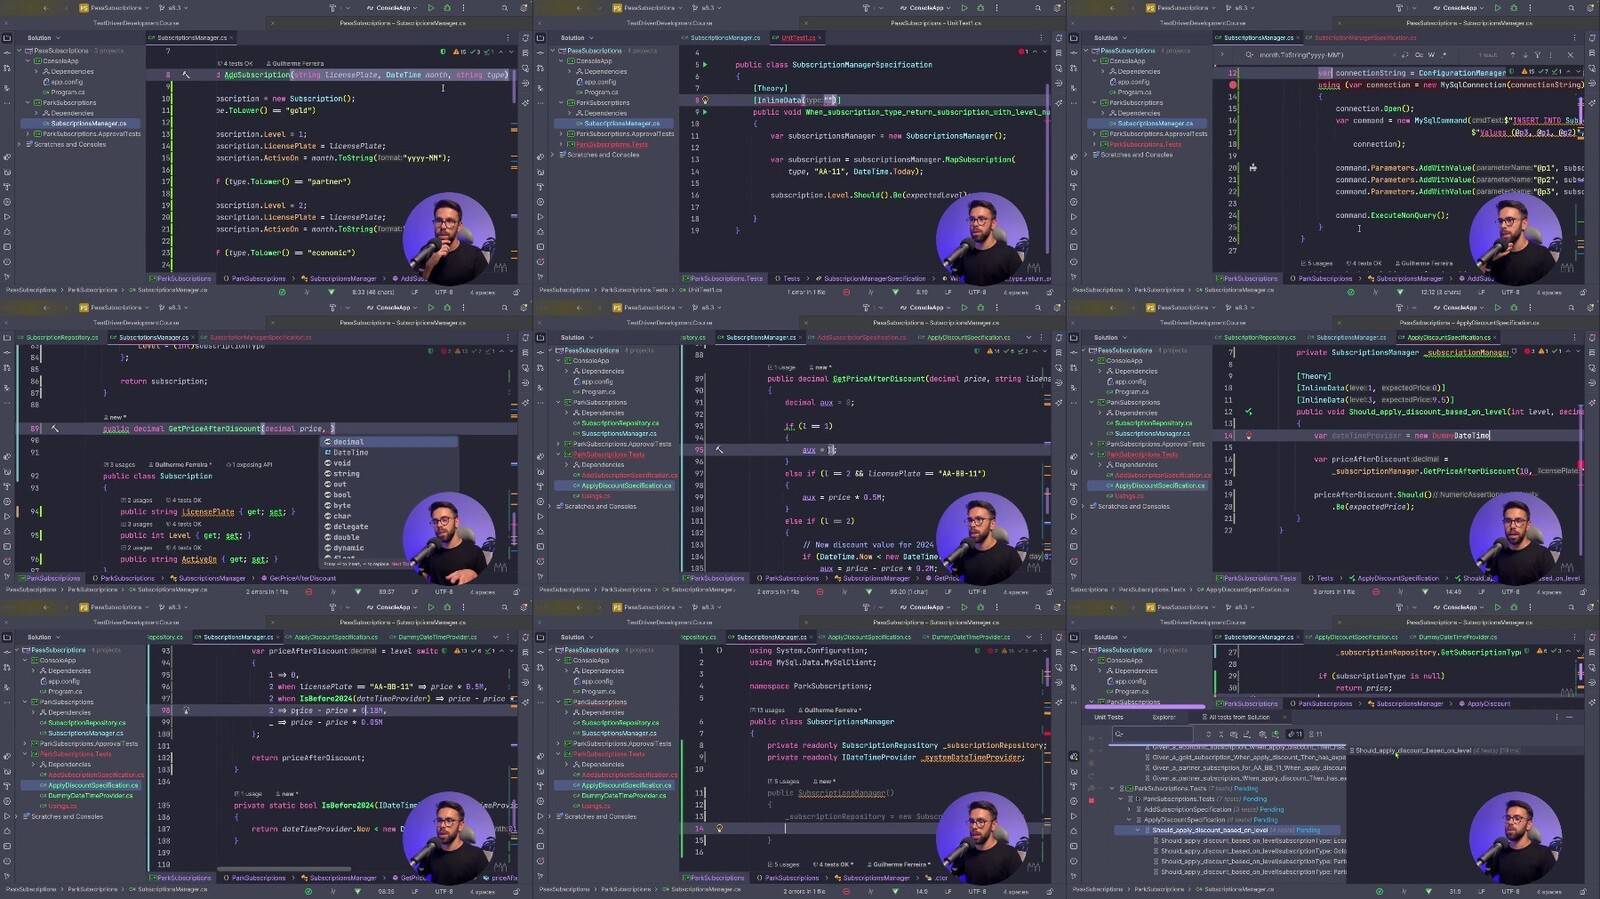1600x899 pixels.
Task: Click the warnings count indicator in AddSubscription editor
Action: (459, 52)
